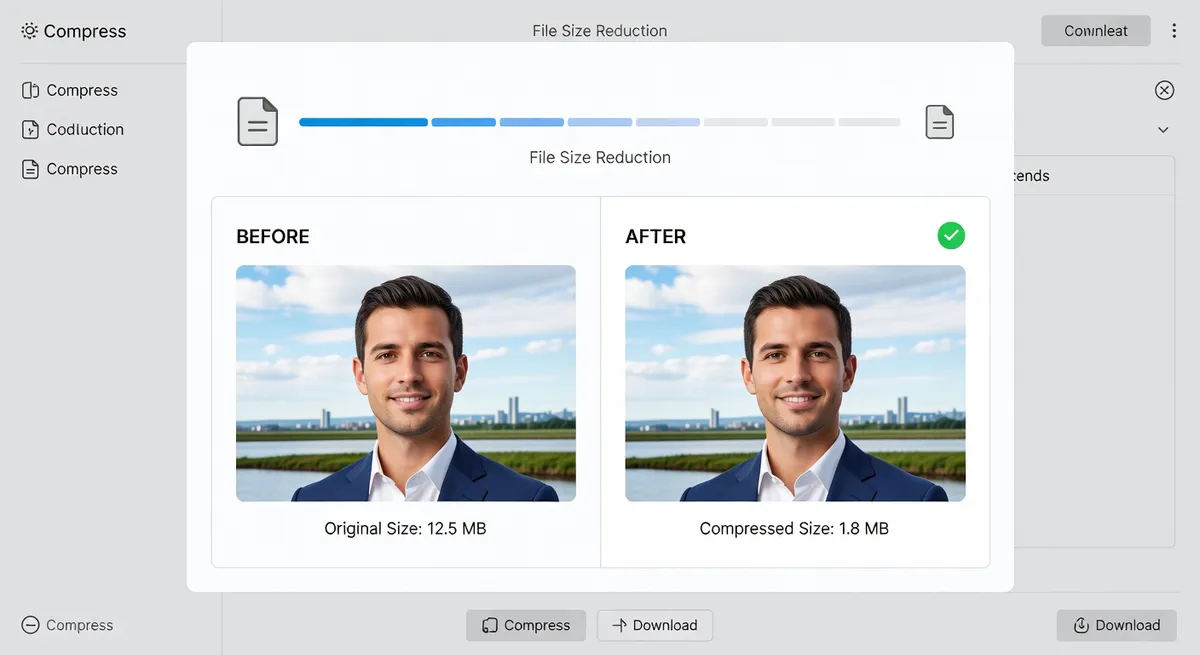Screen dimensions: 1200x655
Task: Click the Compressed Size: 1.8 MB text
Action: tap(794, 528)
